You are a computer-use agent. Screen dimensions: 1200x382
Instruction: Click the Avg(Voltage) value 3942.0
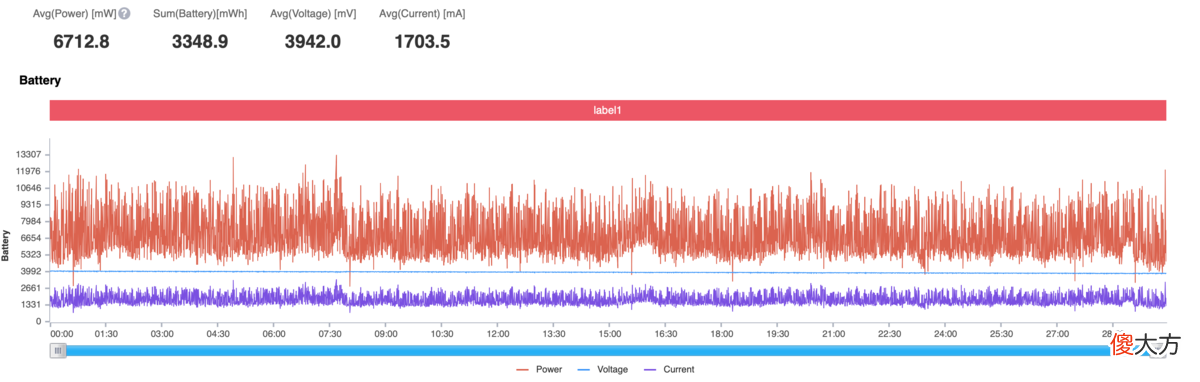point(312,42)
